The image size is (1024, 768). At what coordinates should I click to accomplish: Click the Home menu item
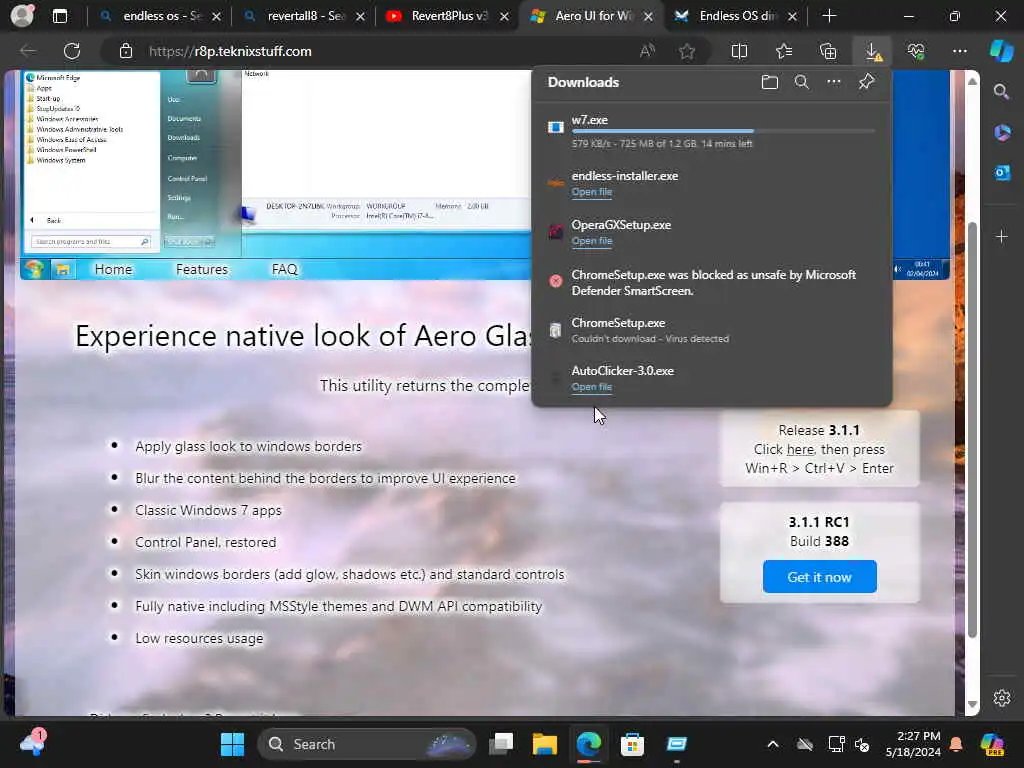click(x=113, y=269)
